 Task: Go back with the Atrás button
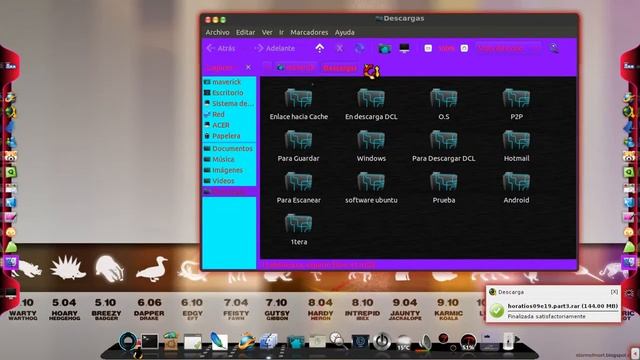coord(221,48)
